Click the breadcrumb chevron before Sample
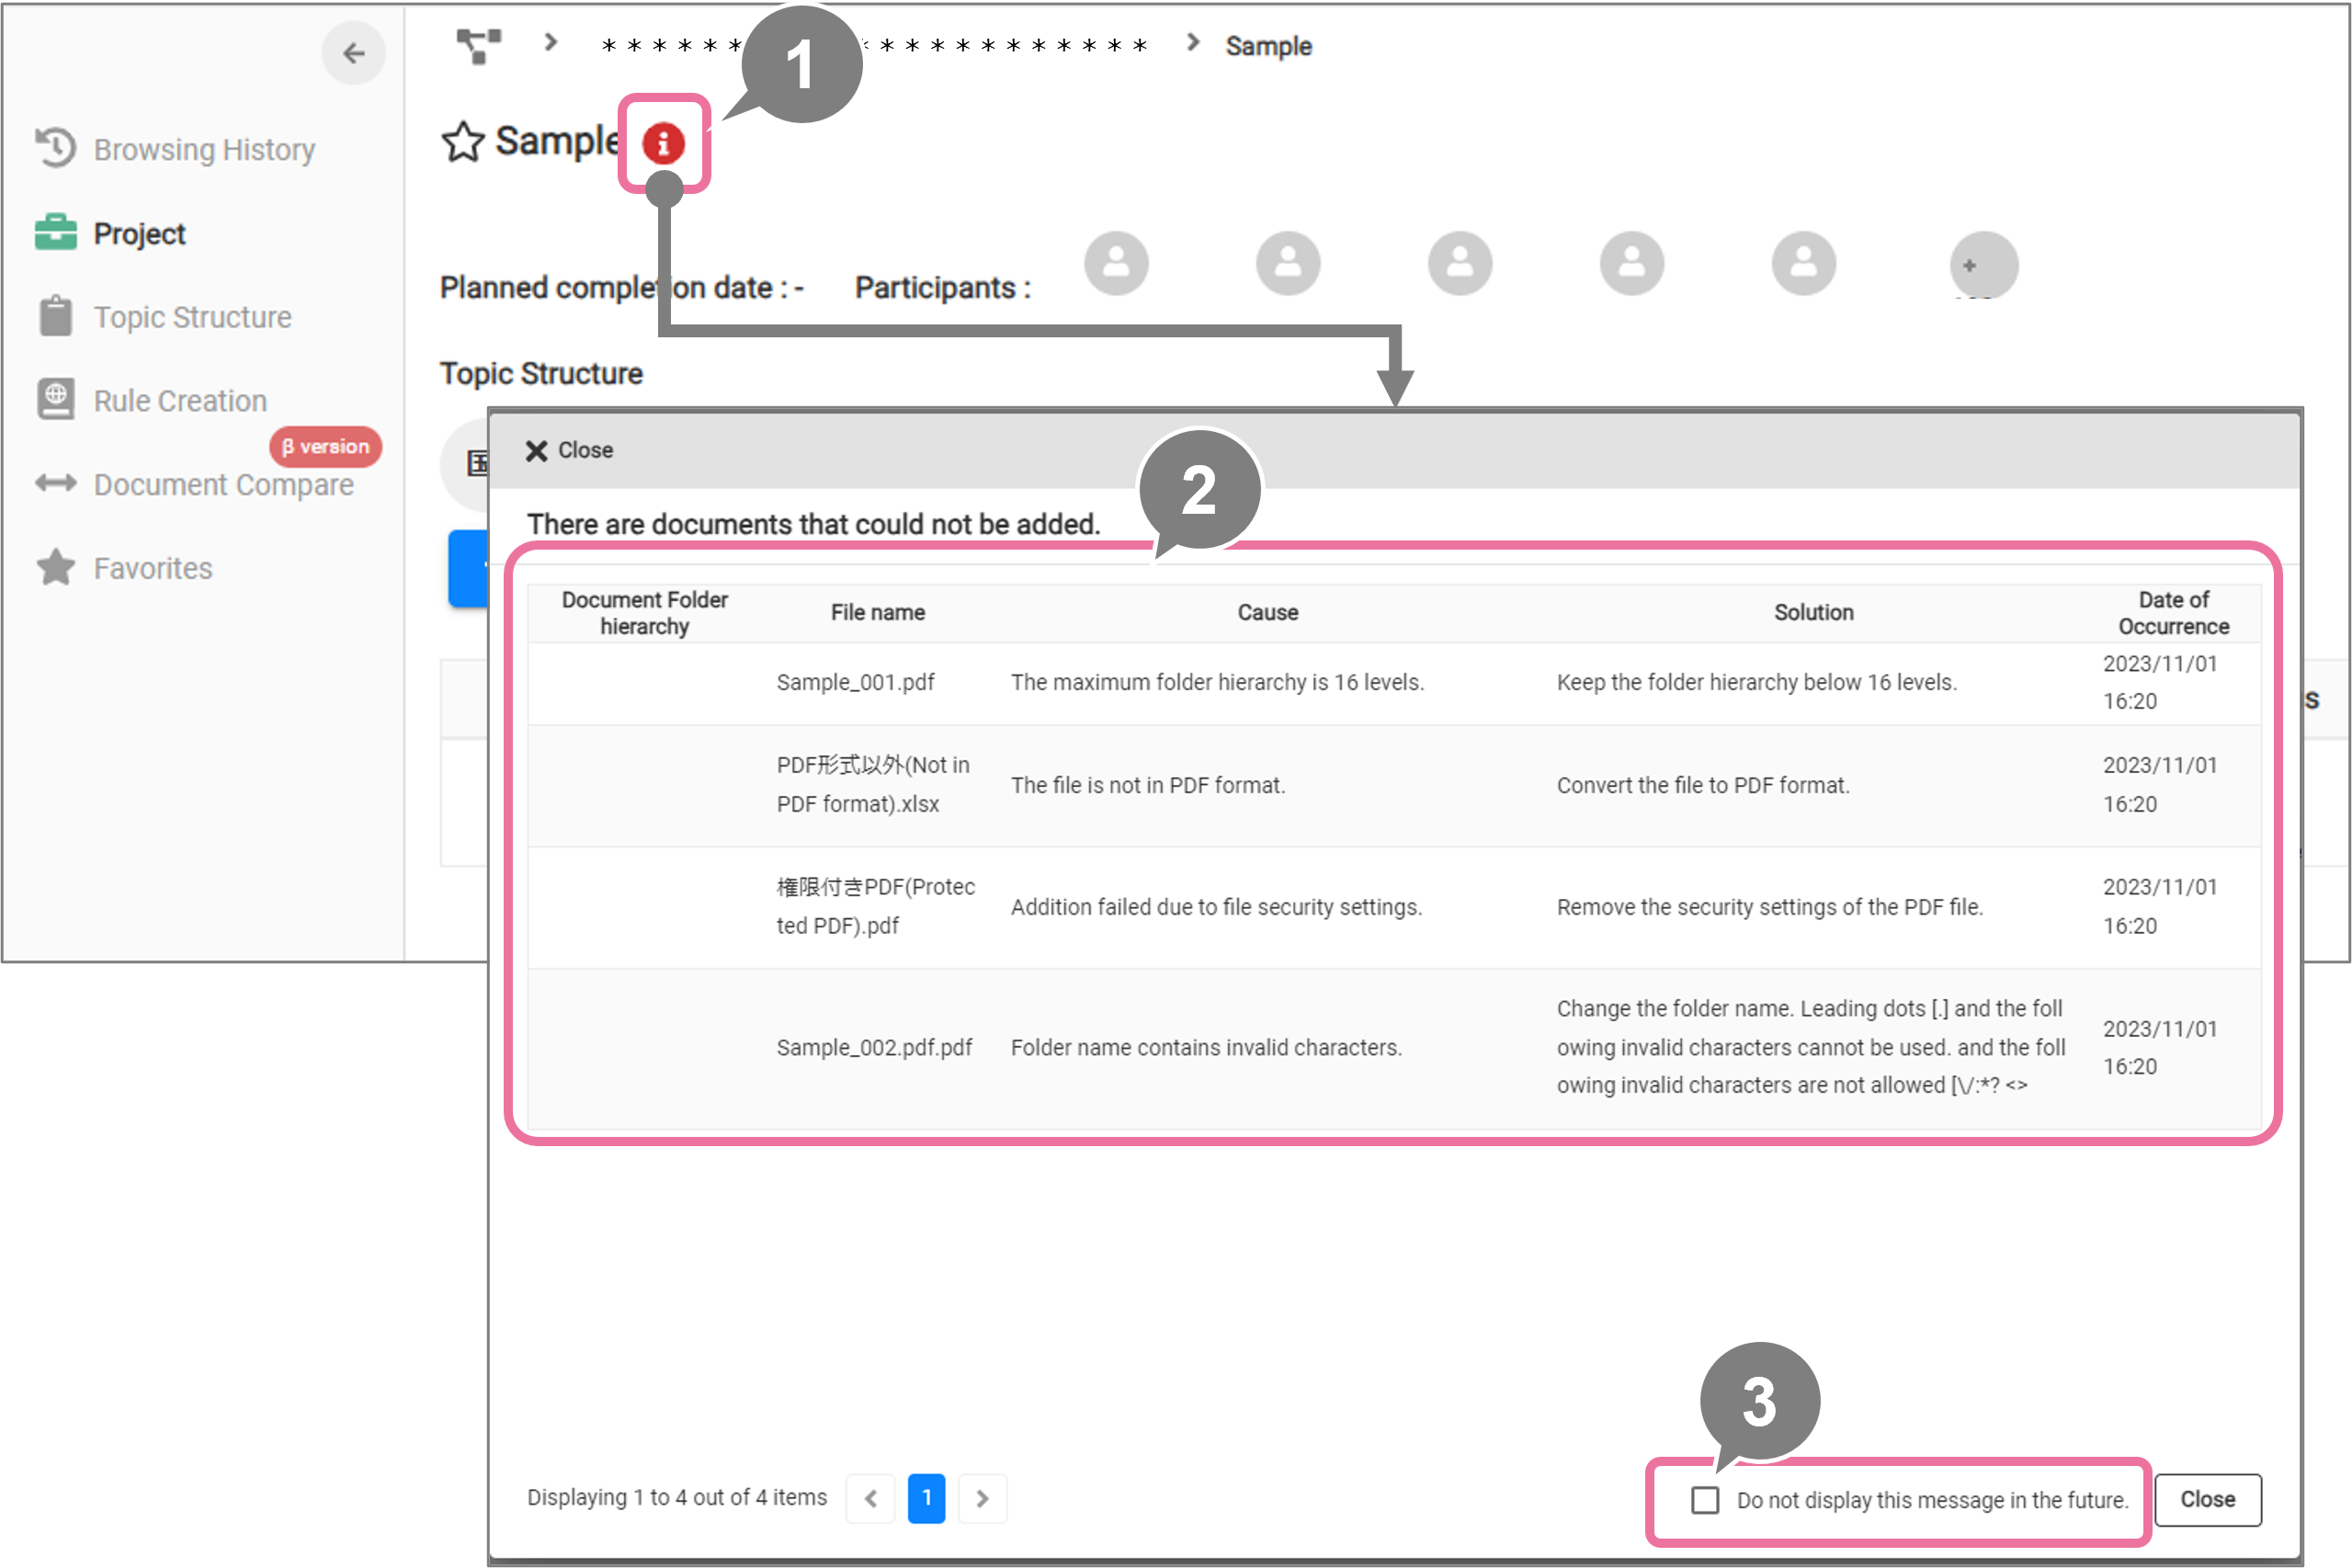Image resolution: width=2352 pixels, height=1568 pixels. click(1192, 43)
